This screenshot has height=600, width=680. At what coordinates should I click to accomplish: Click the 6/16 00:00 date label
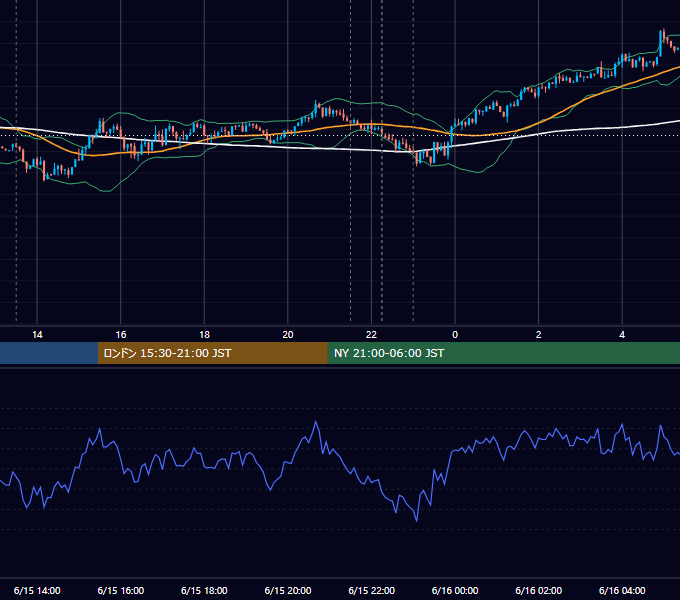(x=455, y=590)
